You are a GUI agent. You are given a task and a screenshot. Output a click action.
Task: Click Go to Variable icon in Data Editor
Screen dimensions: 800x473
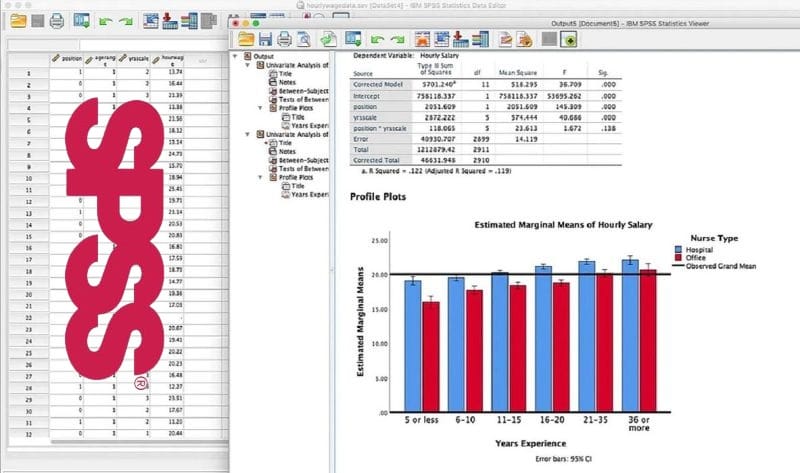click(x=170, y=21)
